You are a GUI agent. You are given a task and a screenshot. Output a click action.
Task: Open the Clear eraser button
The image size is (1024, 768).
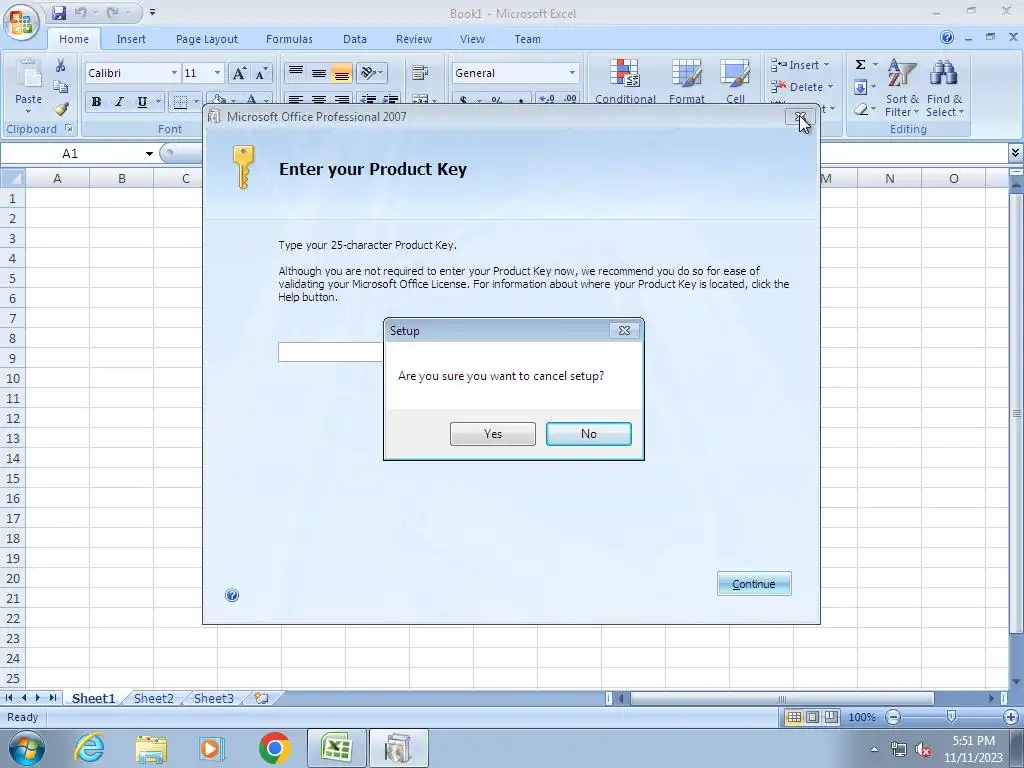pos(861,109)
